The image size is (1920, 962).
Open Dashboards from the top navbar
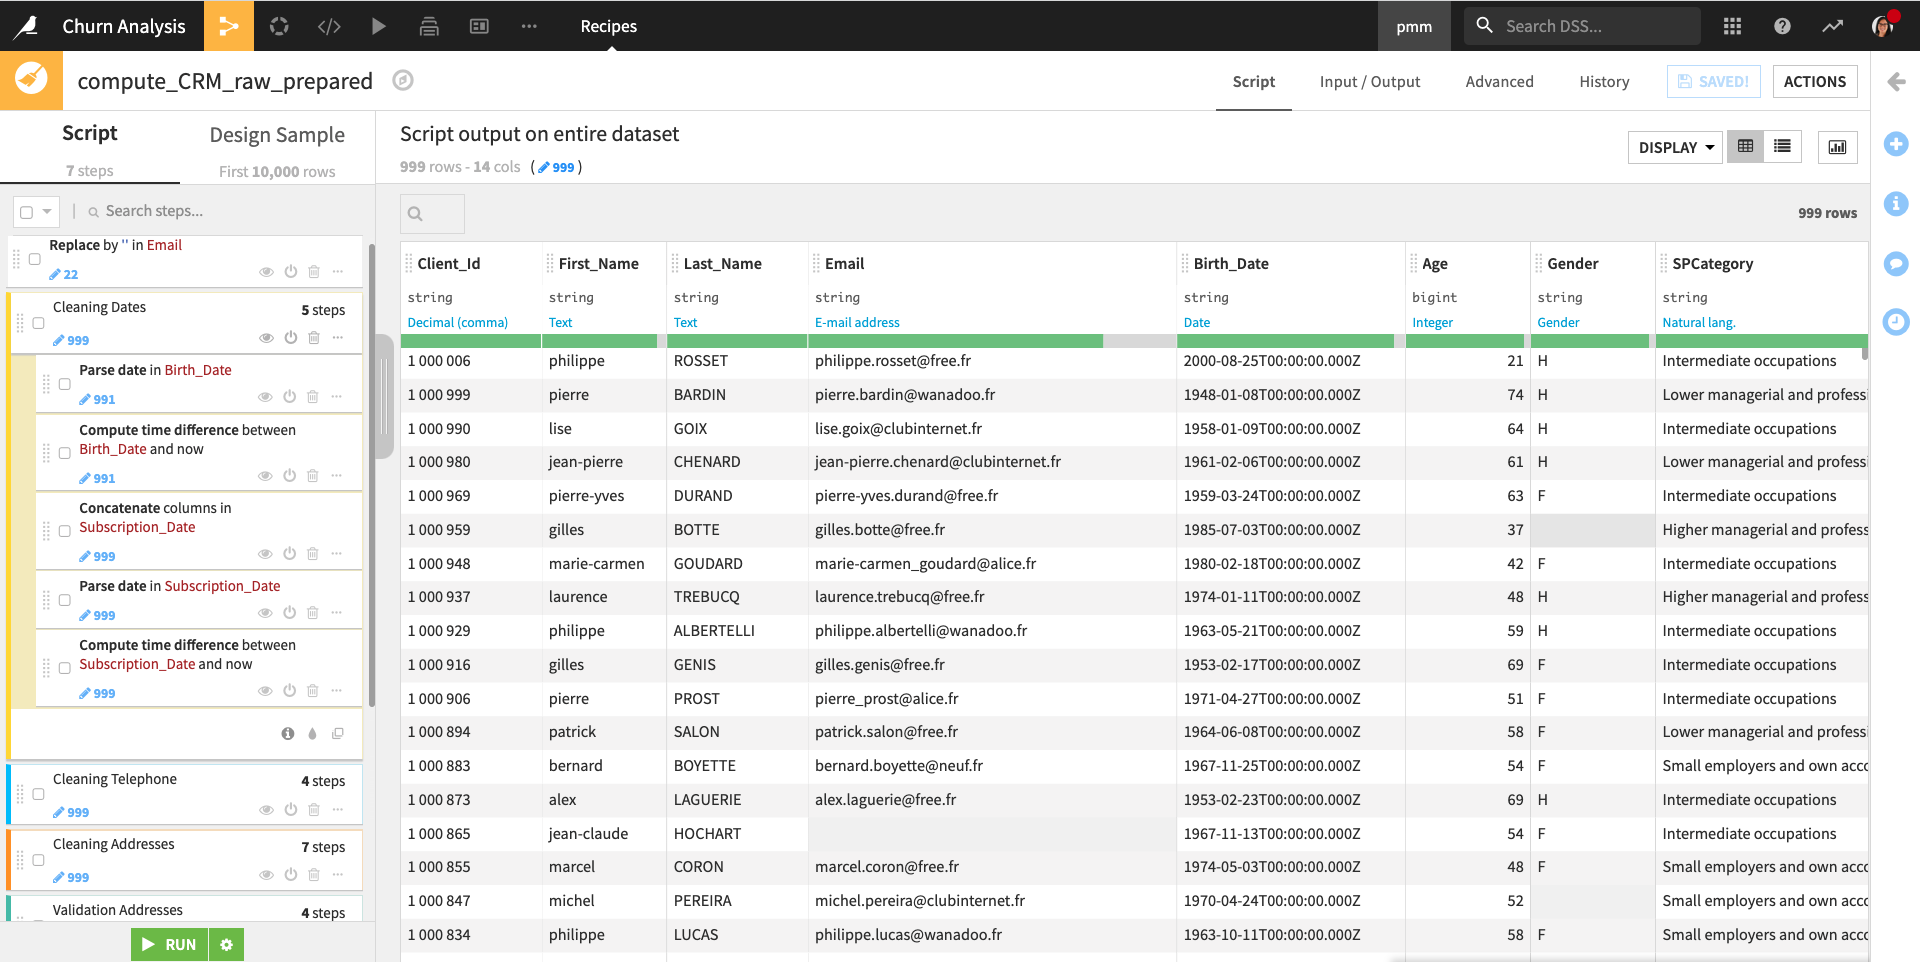point(479,26)
